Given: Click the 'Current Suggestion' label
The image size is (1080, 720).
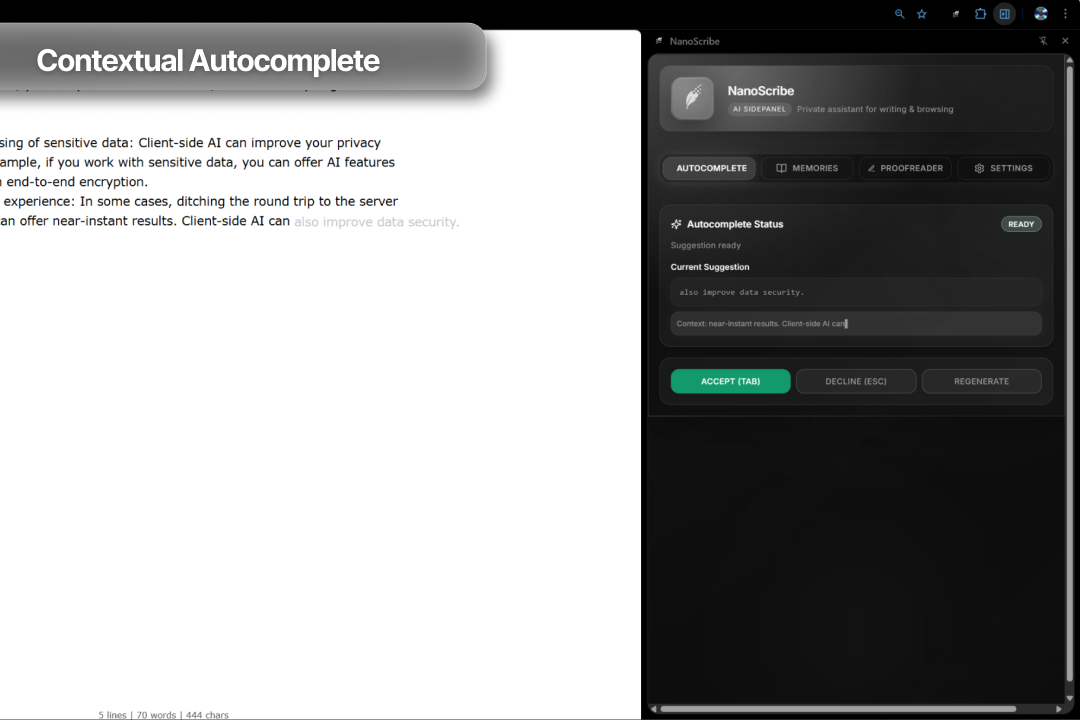Looking at the screenshot, I should [x=709, y=267].
